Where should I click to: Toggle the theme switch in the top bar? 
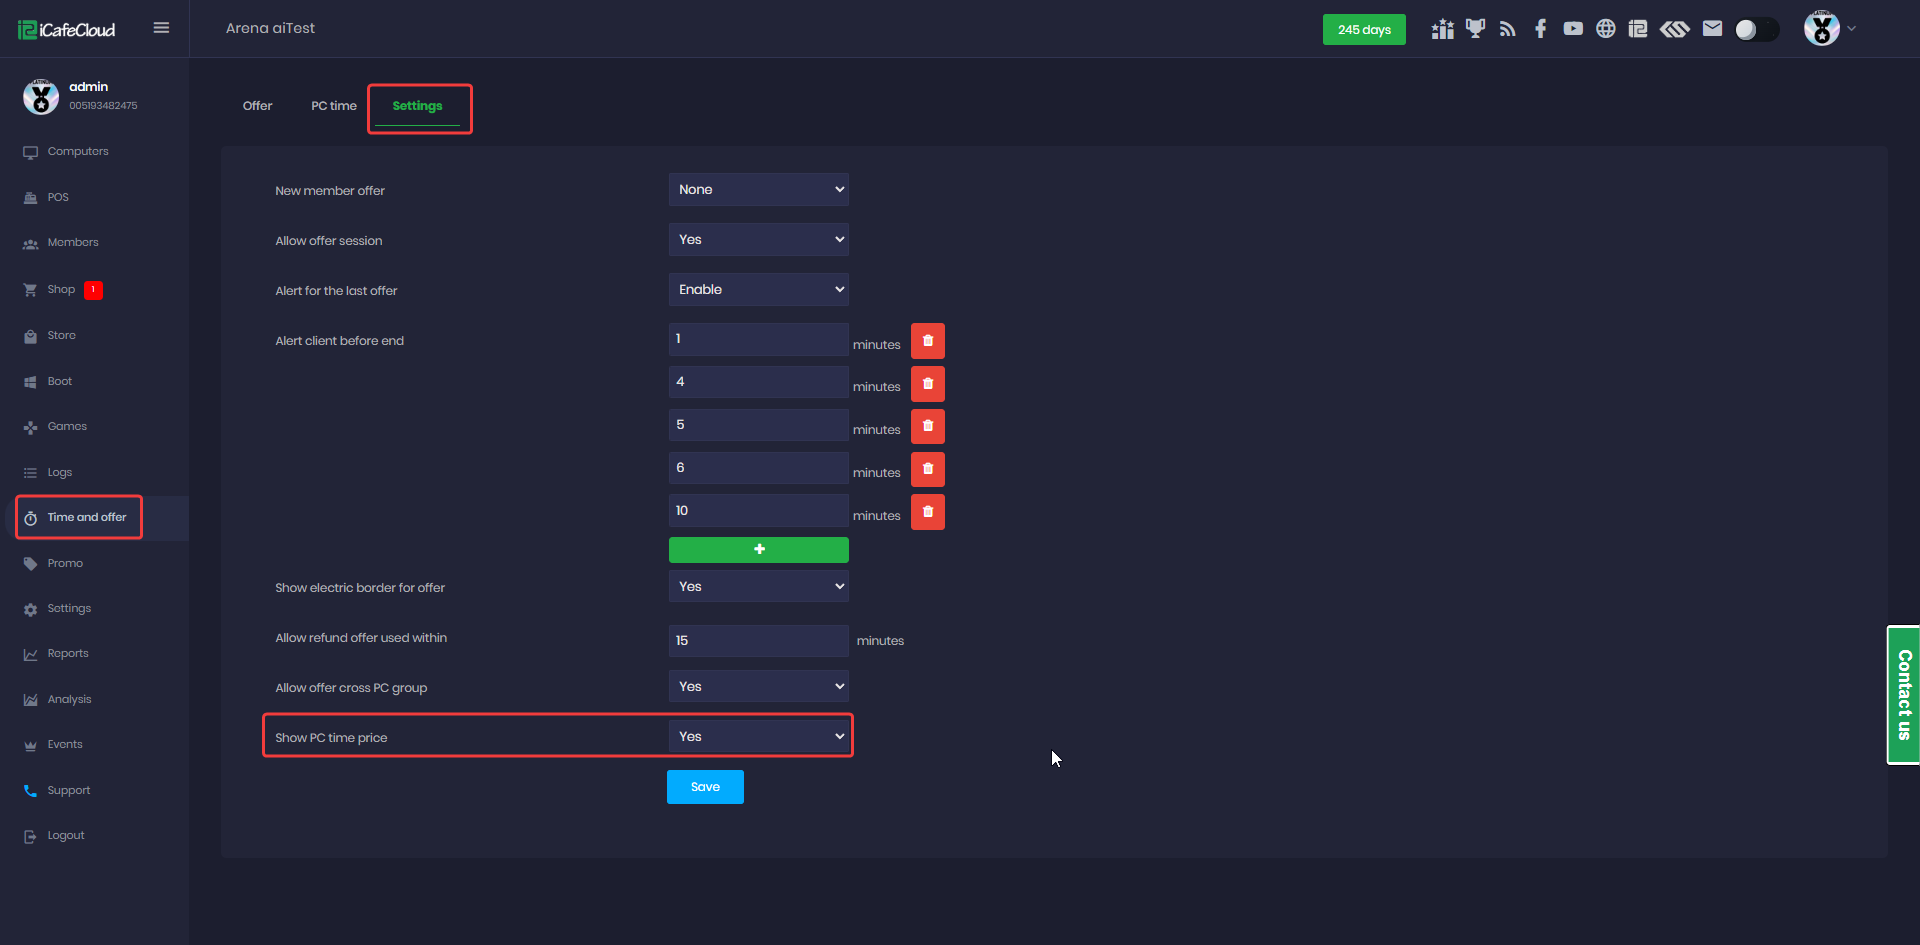[x=1757, y=29]
